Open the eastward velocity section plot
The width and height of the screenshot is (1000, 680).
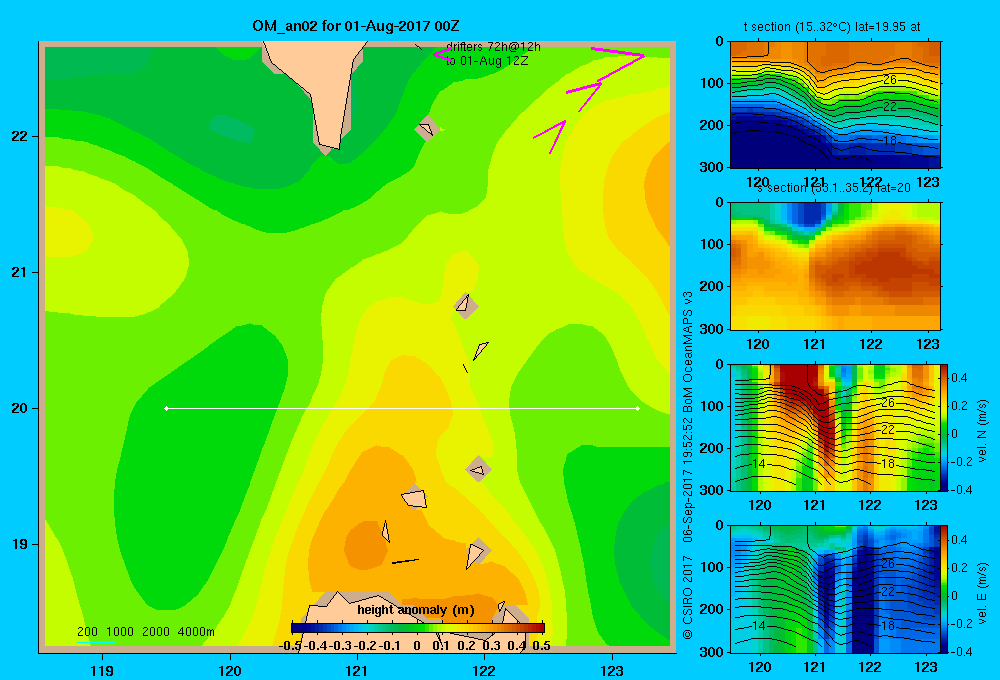pyautogui.click(x=835, y=589)
